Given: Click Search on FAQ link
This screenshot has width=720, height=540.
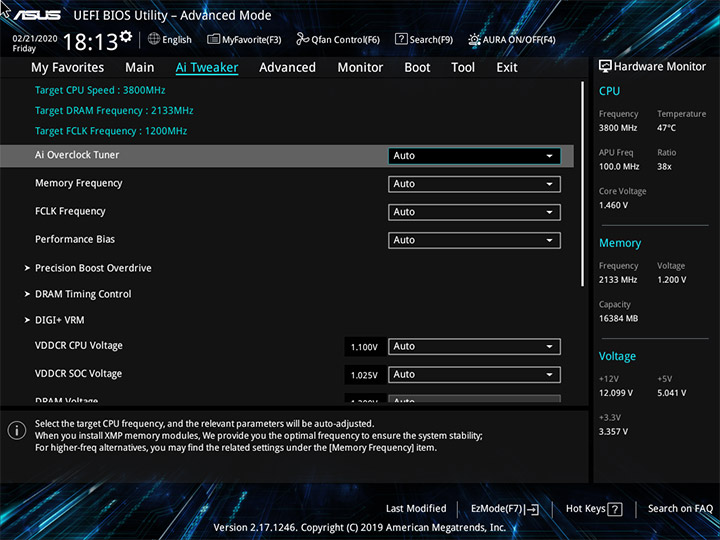Looking at the screenshot, I should 680,508.
